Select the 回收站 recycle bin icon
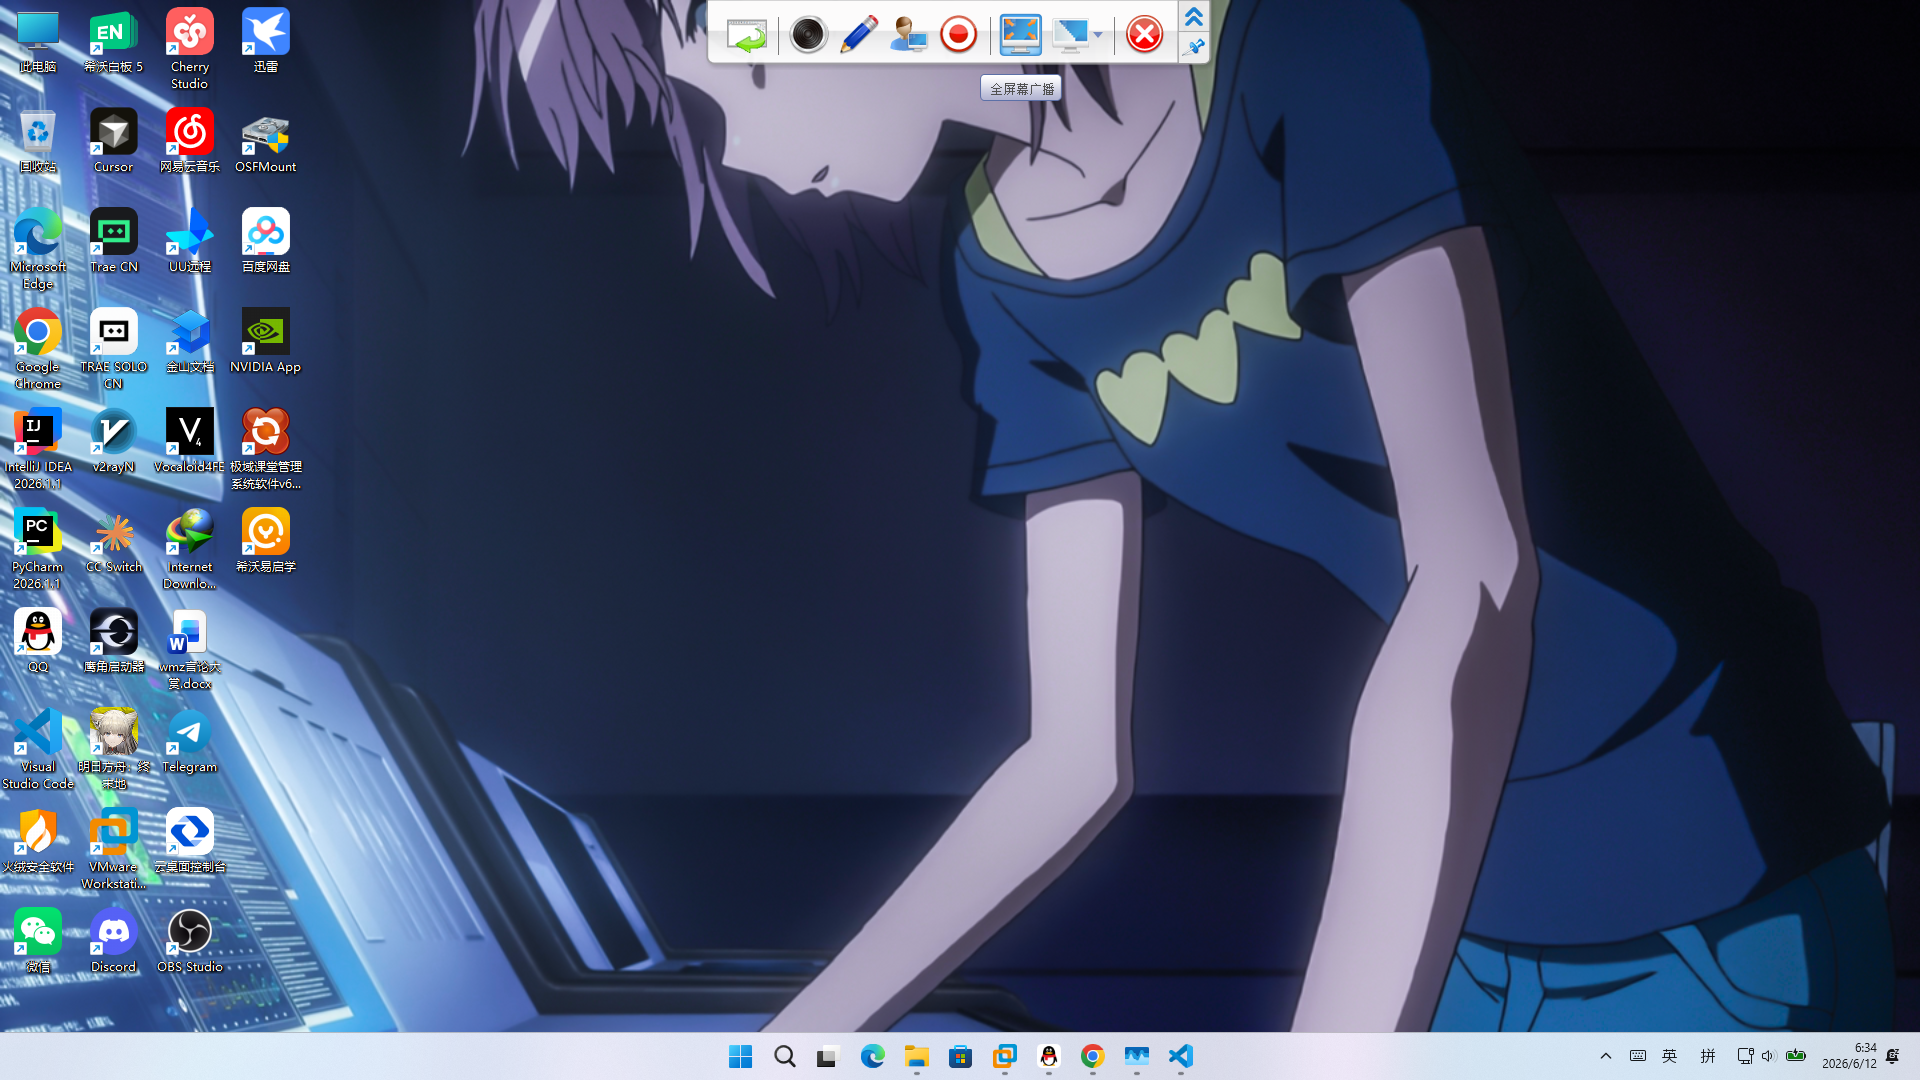Screen dimensions: 1920x1080 coord(38,142)
